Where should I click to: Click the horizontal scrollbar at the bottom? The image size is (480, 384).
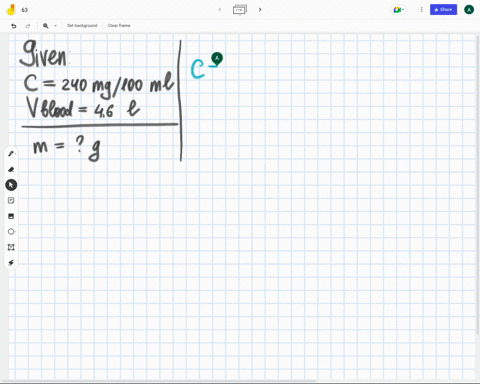point(158,381)
